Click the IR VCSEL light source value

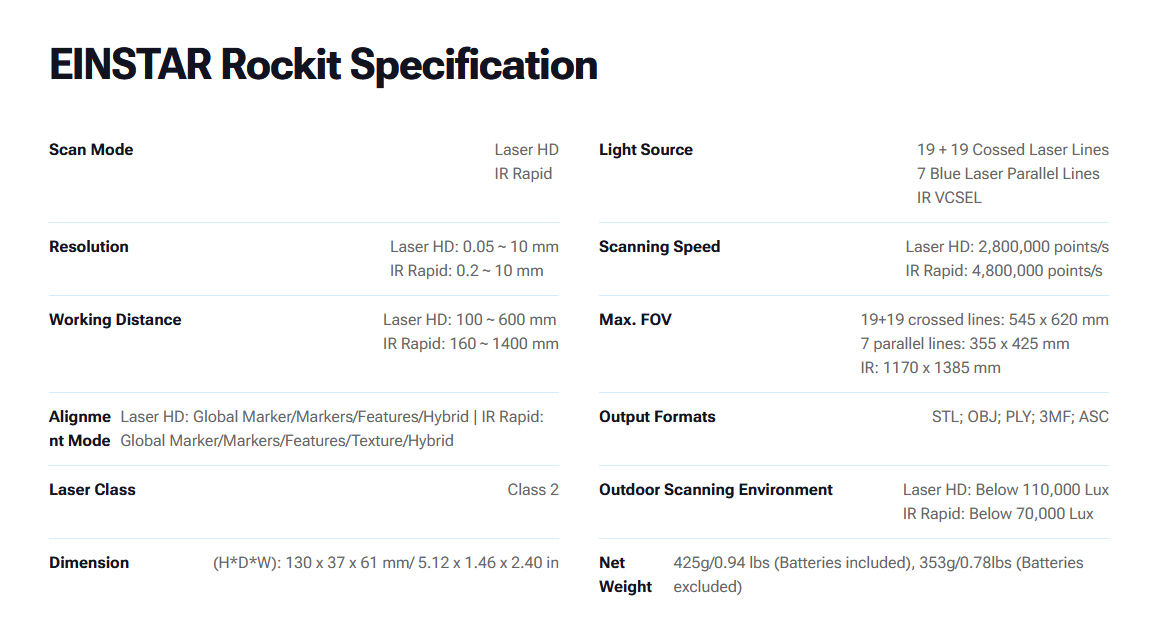pos(949,198)
